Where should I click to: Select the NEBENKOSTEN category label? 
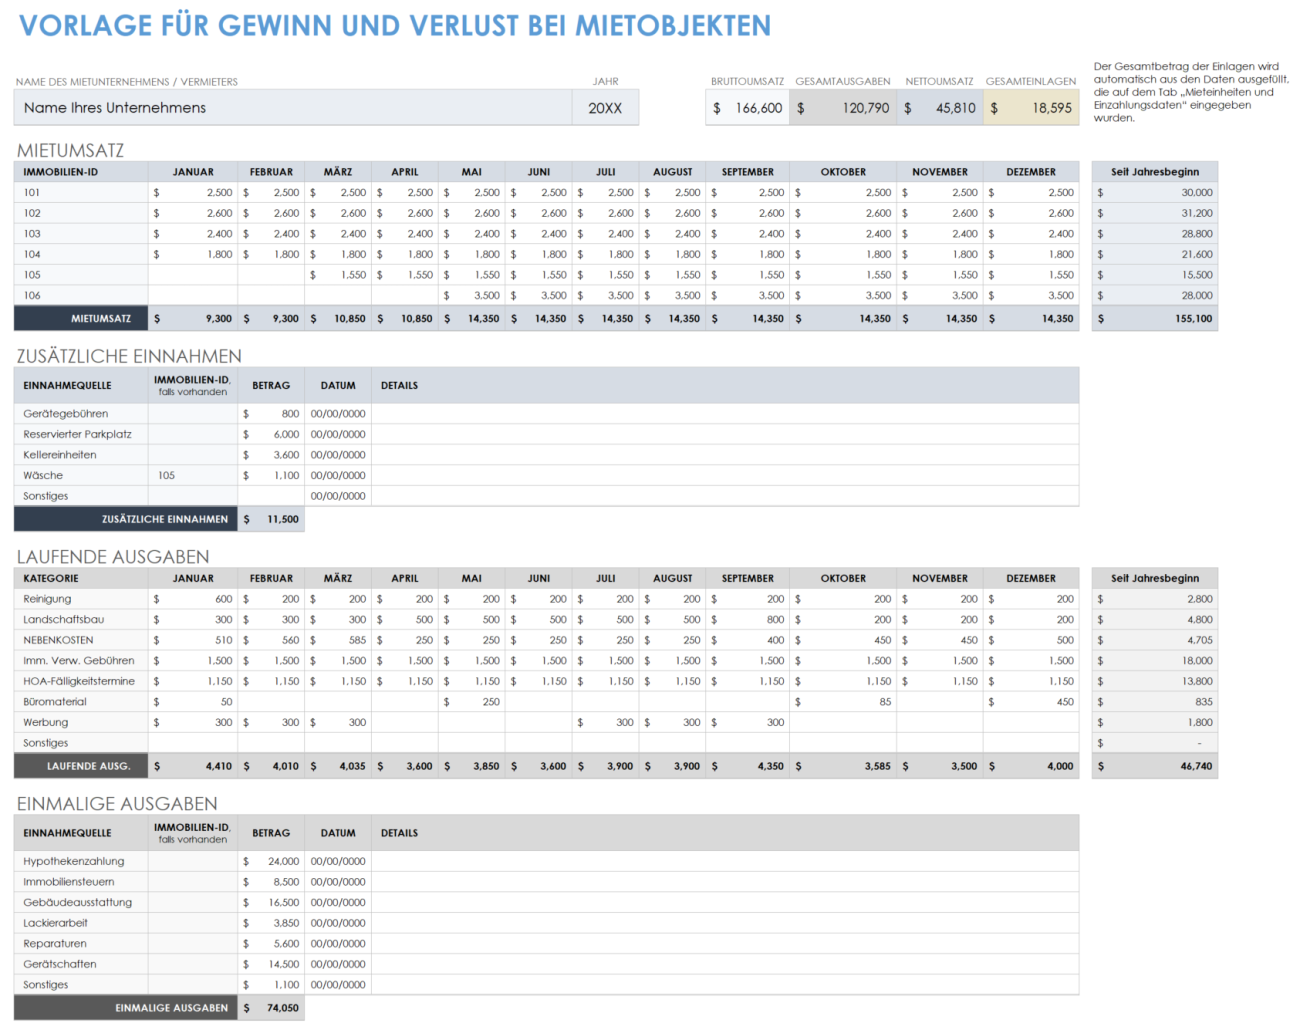pos(58,640)
